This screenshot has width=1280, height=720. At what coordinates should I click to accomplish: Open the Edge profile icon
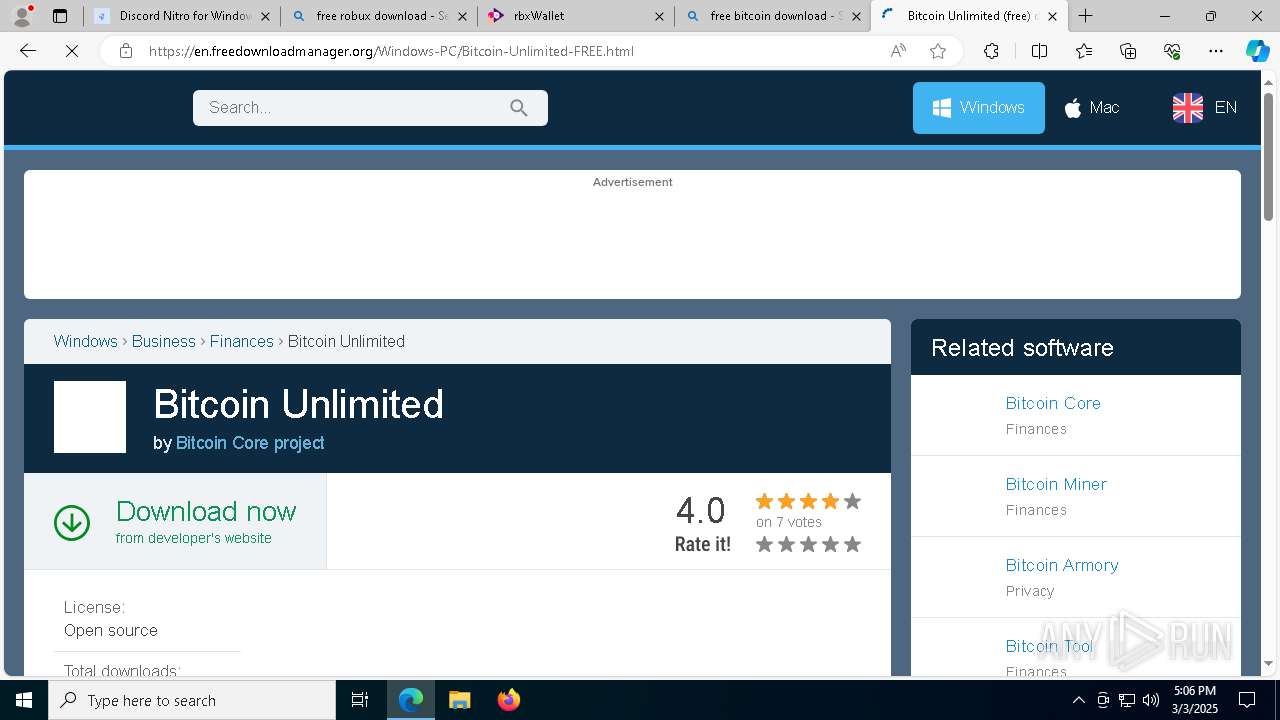(x=22, y=16)
